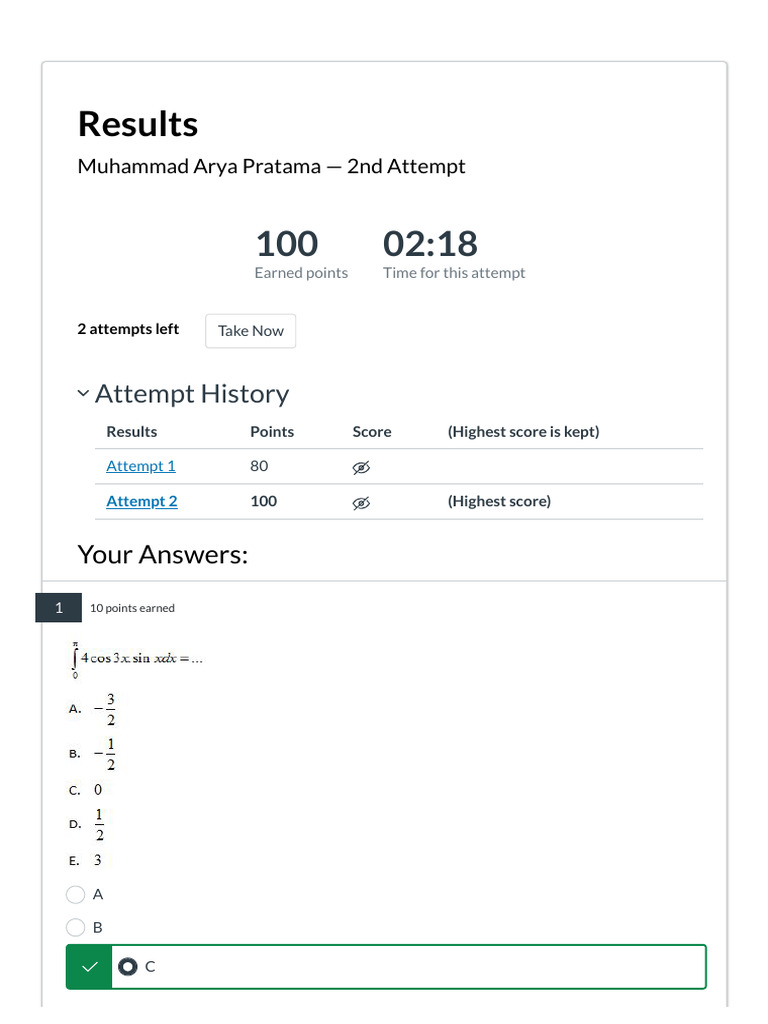This screenshot has width=768, height=1024.
Task: Open the Attempt 2 link
Action: click(142, 501)
